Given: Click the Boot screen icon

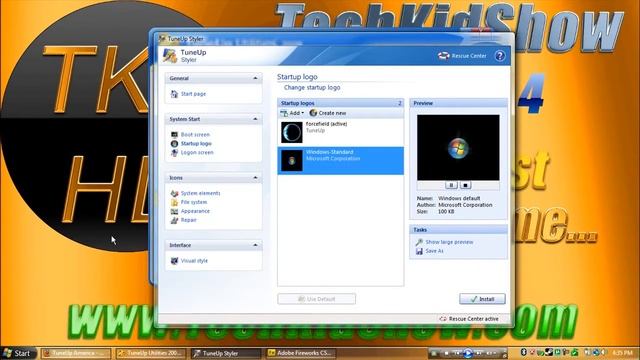Looking at the screenshot, I should click(174, 135).
